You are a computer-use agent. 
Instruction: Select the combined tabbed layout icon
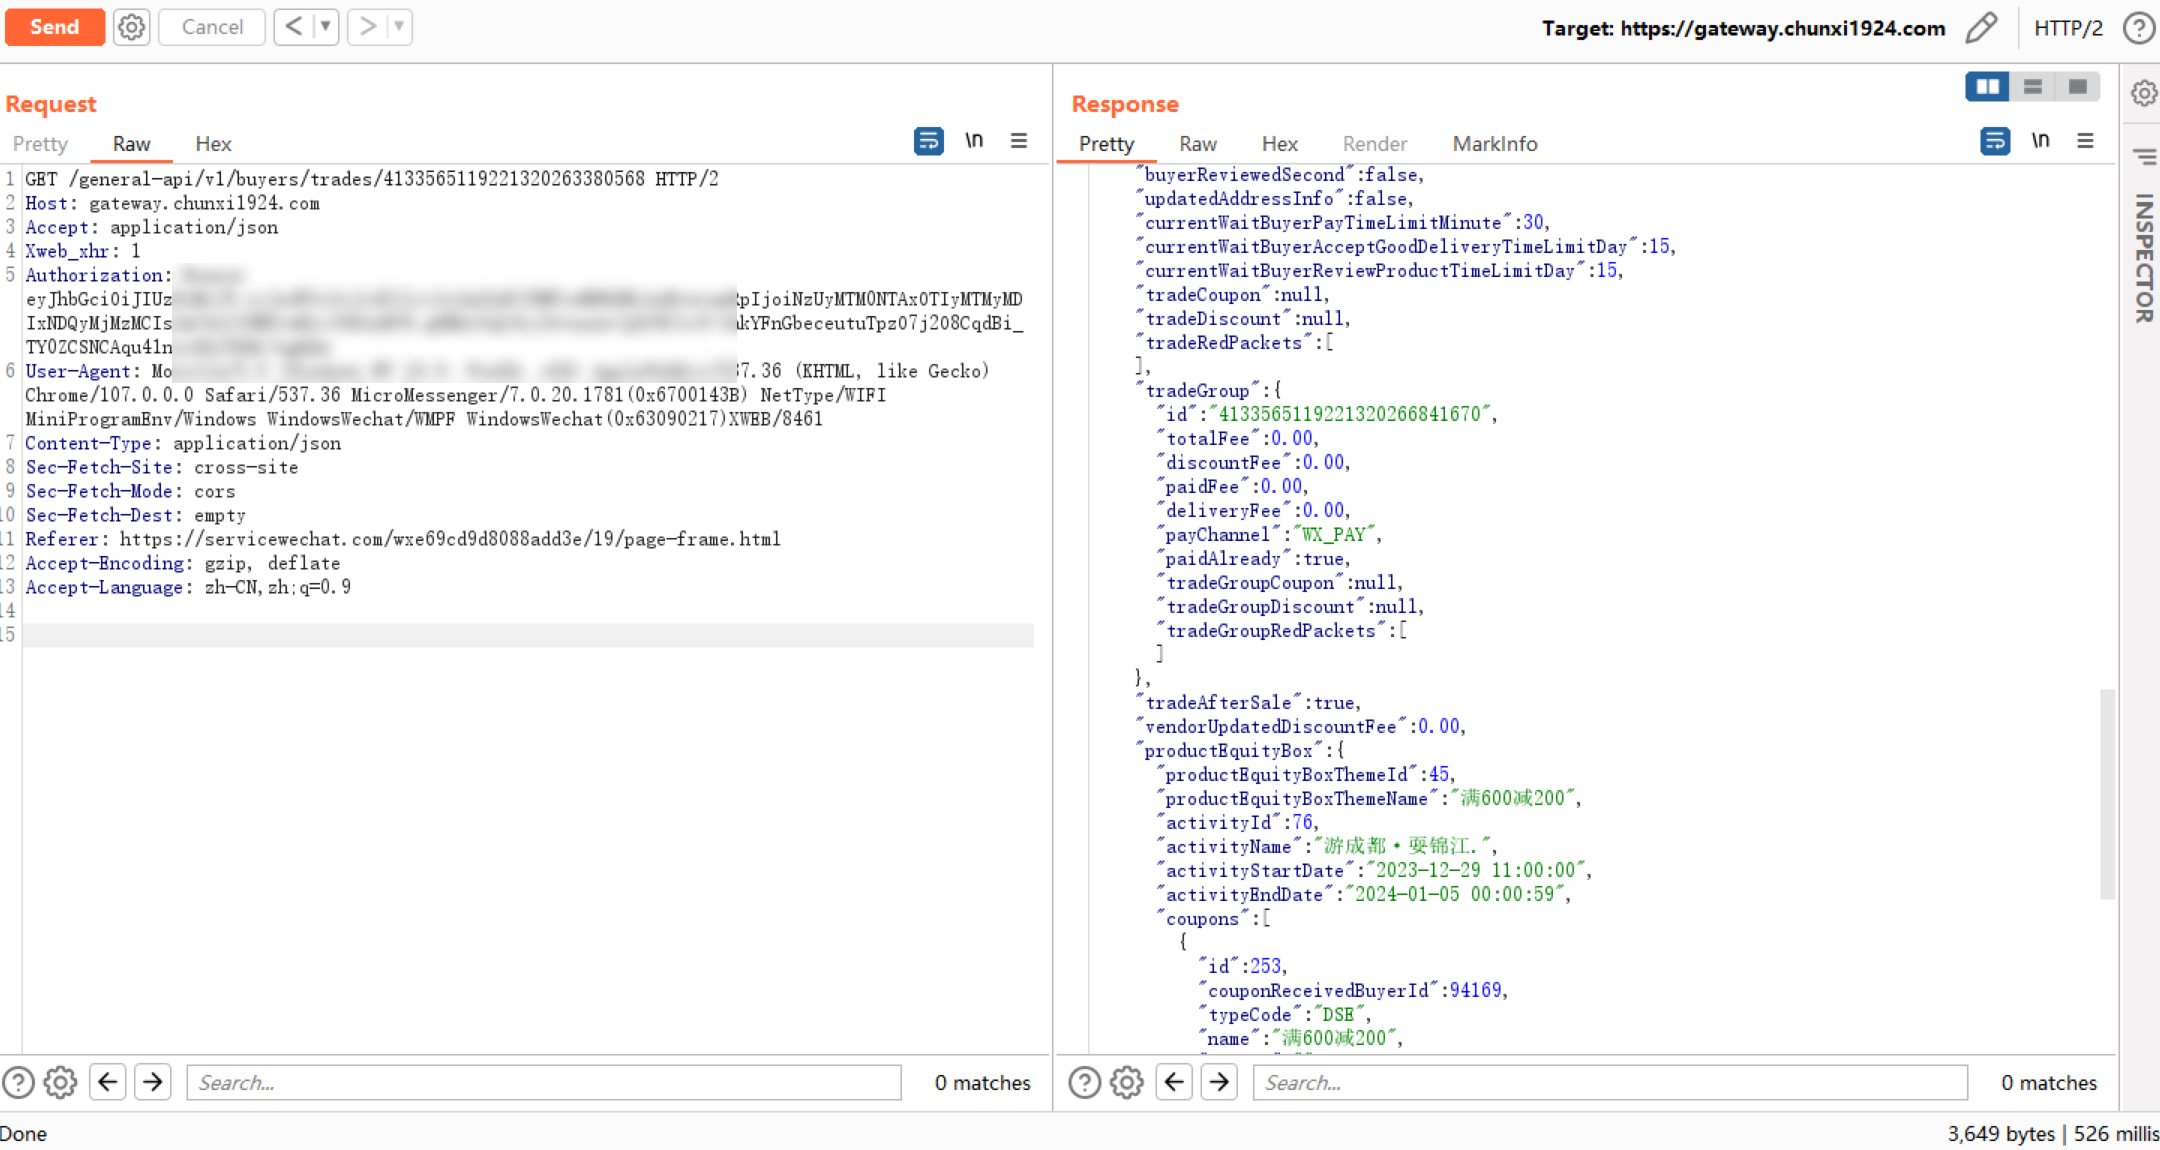click(x=2078, y=87)
